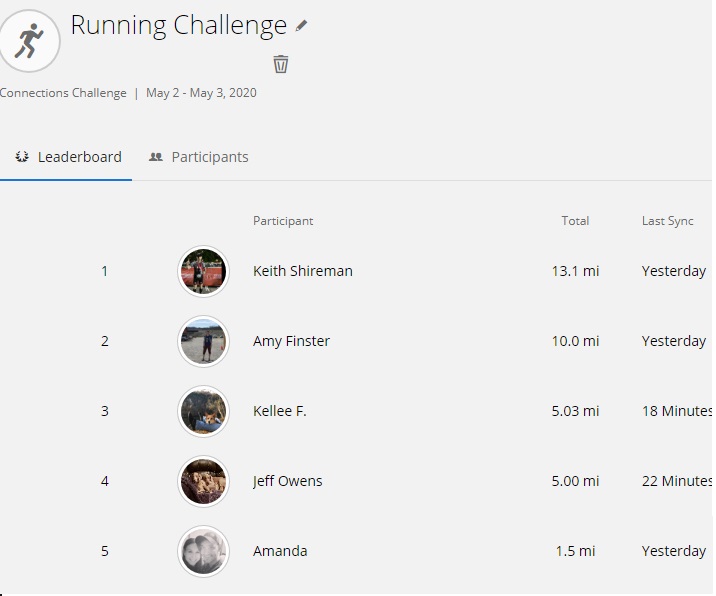The width and height of the screenshot is (716, 596).
Task: Click Jeff Owens's profile avatar
Action: (203, 481)
